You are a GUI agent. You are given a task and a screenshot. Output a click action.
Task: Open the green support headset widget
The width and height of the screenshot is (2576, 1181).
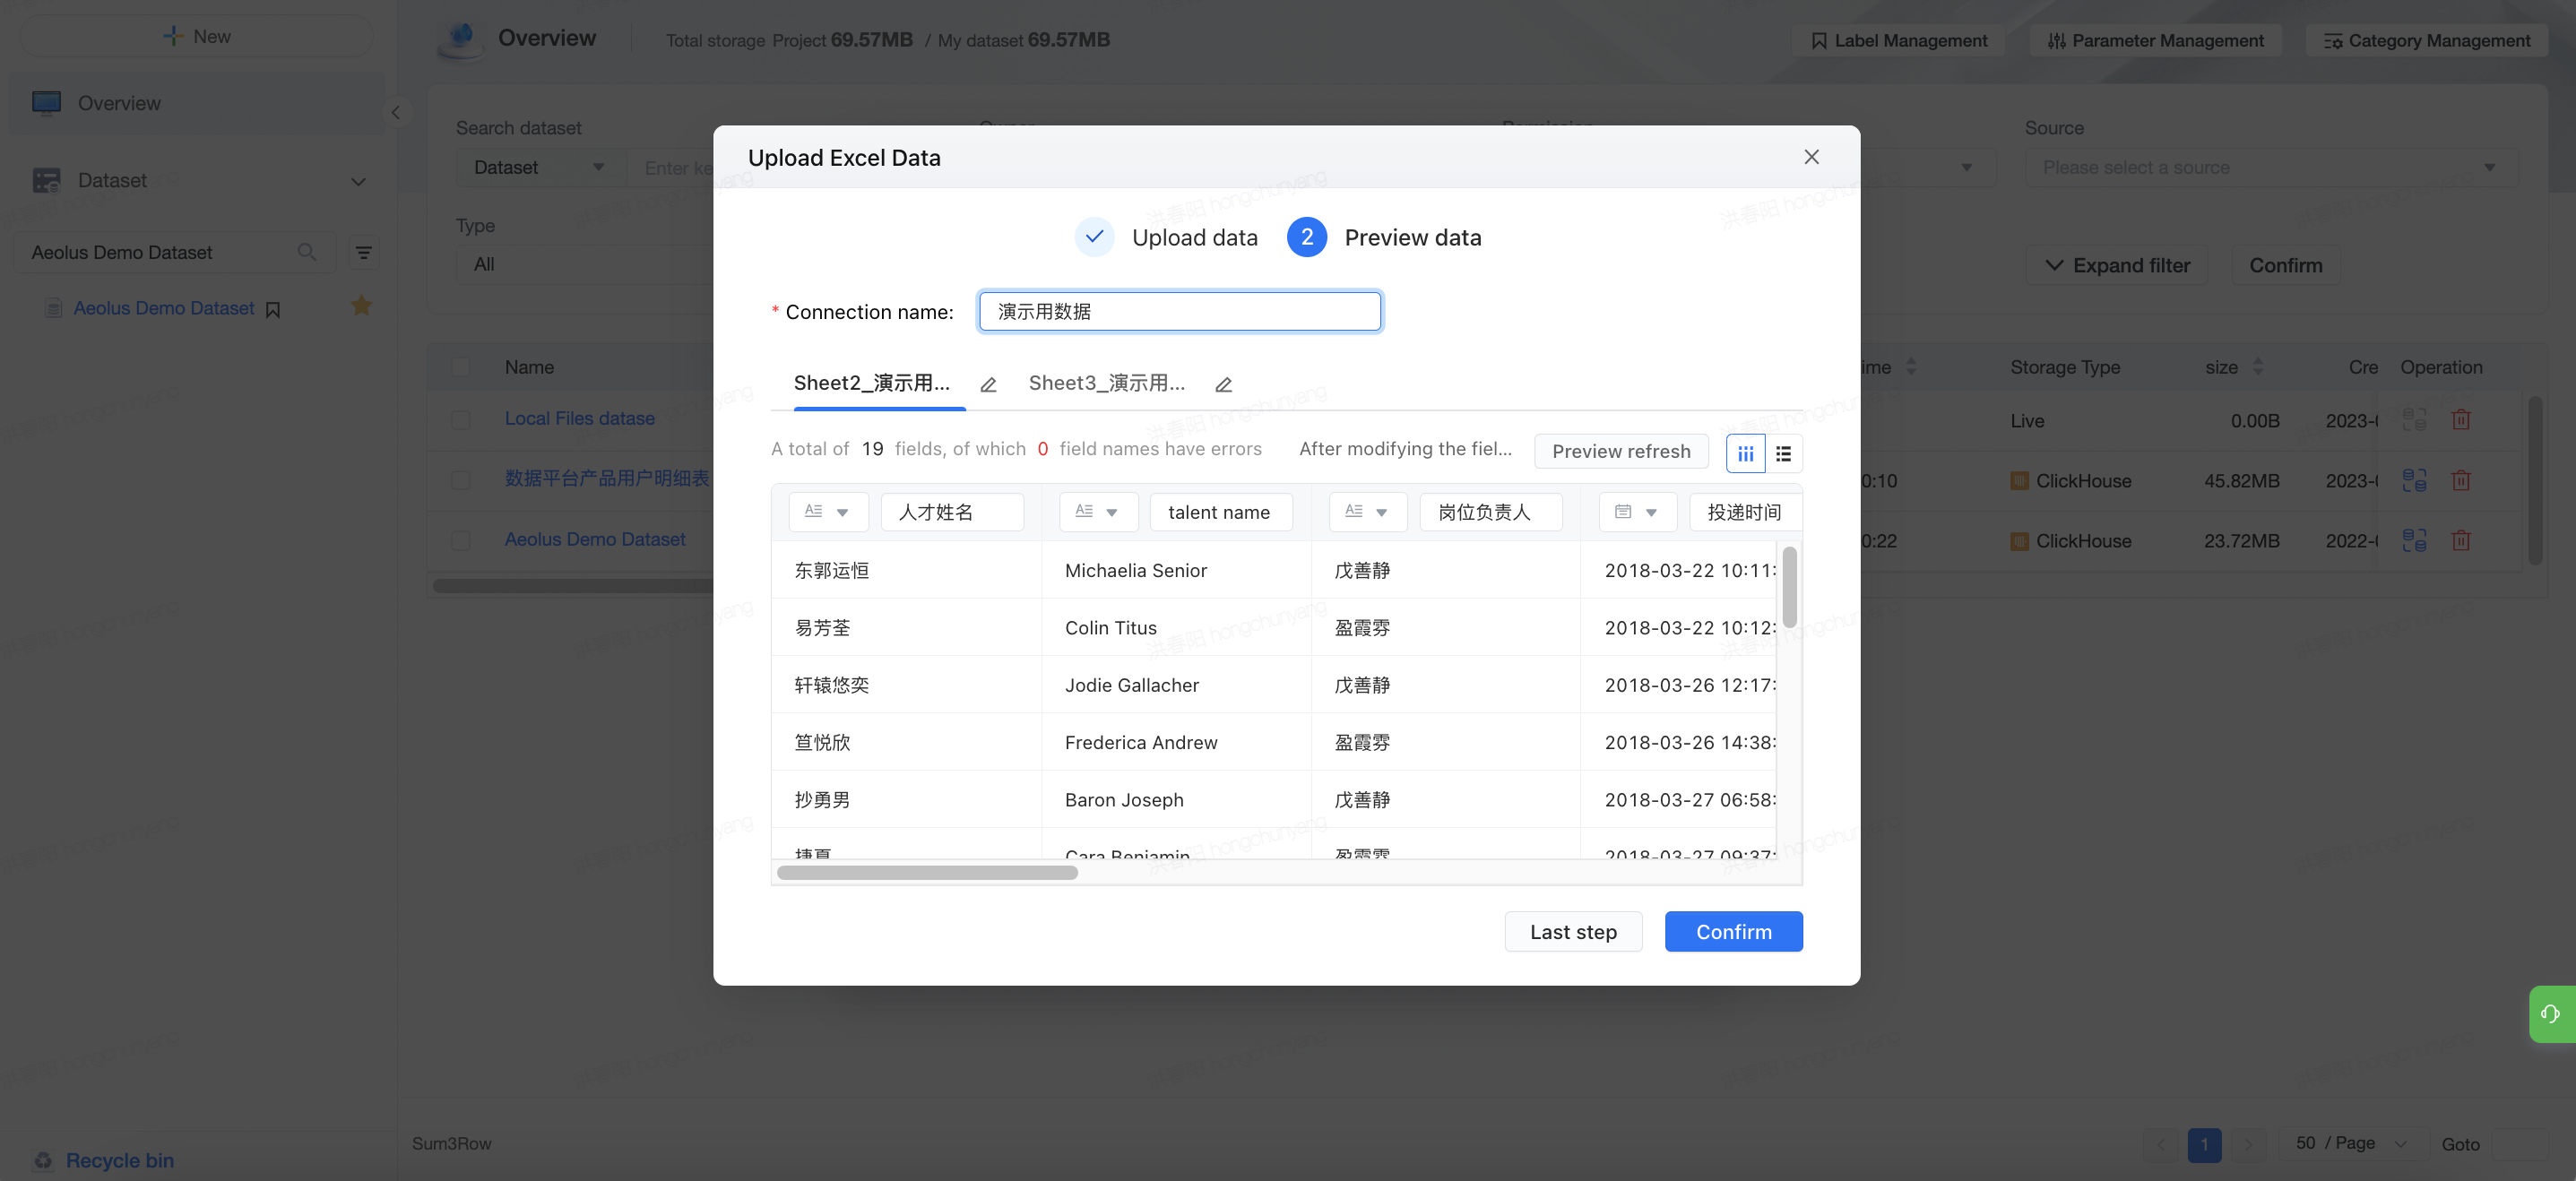[x=2551, y=1014]
